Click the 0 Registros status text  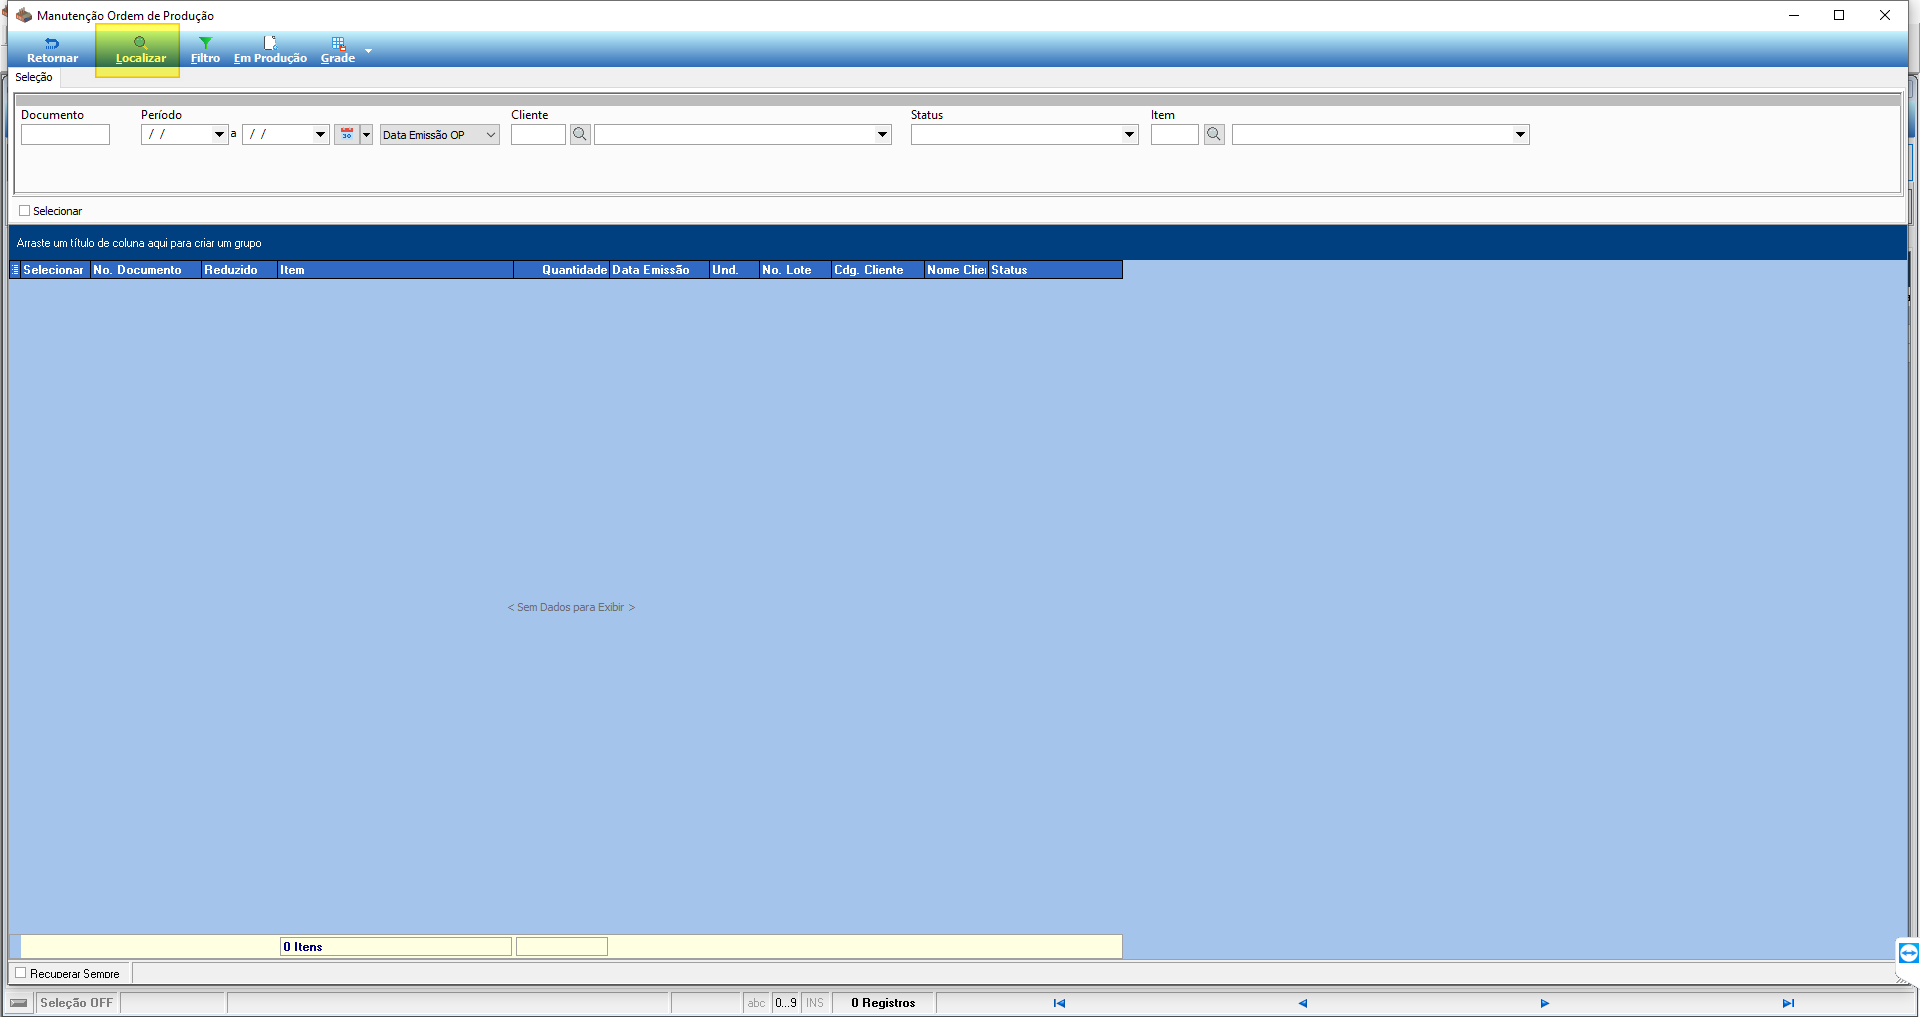click(883, 1003)
